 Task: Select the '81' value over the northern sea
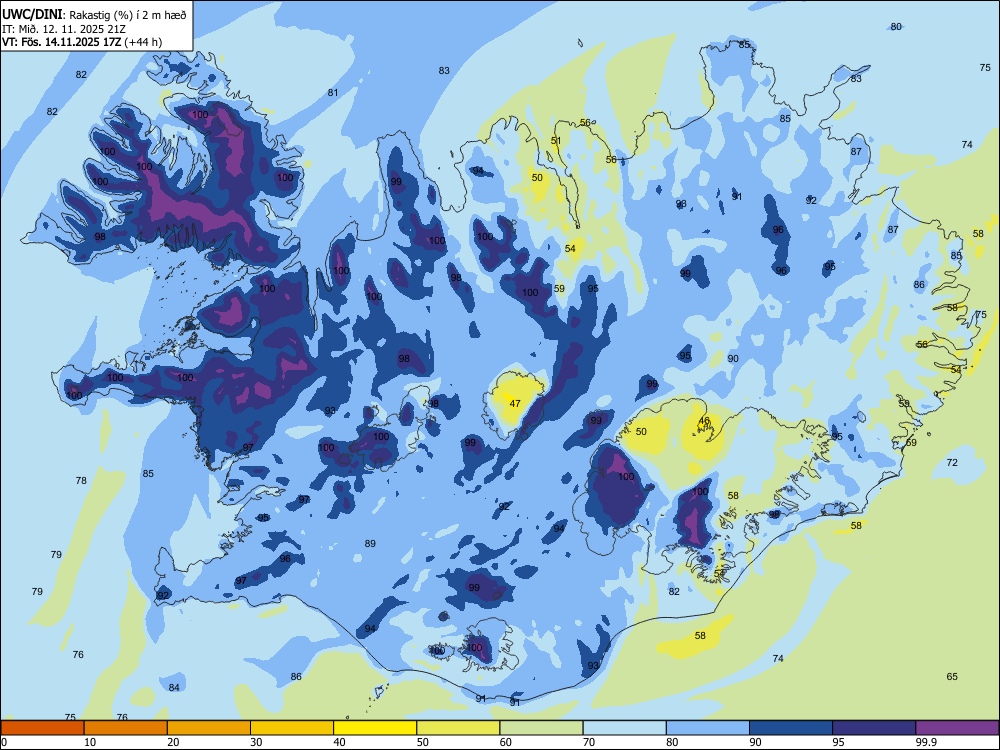[x=333, y=92]
